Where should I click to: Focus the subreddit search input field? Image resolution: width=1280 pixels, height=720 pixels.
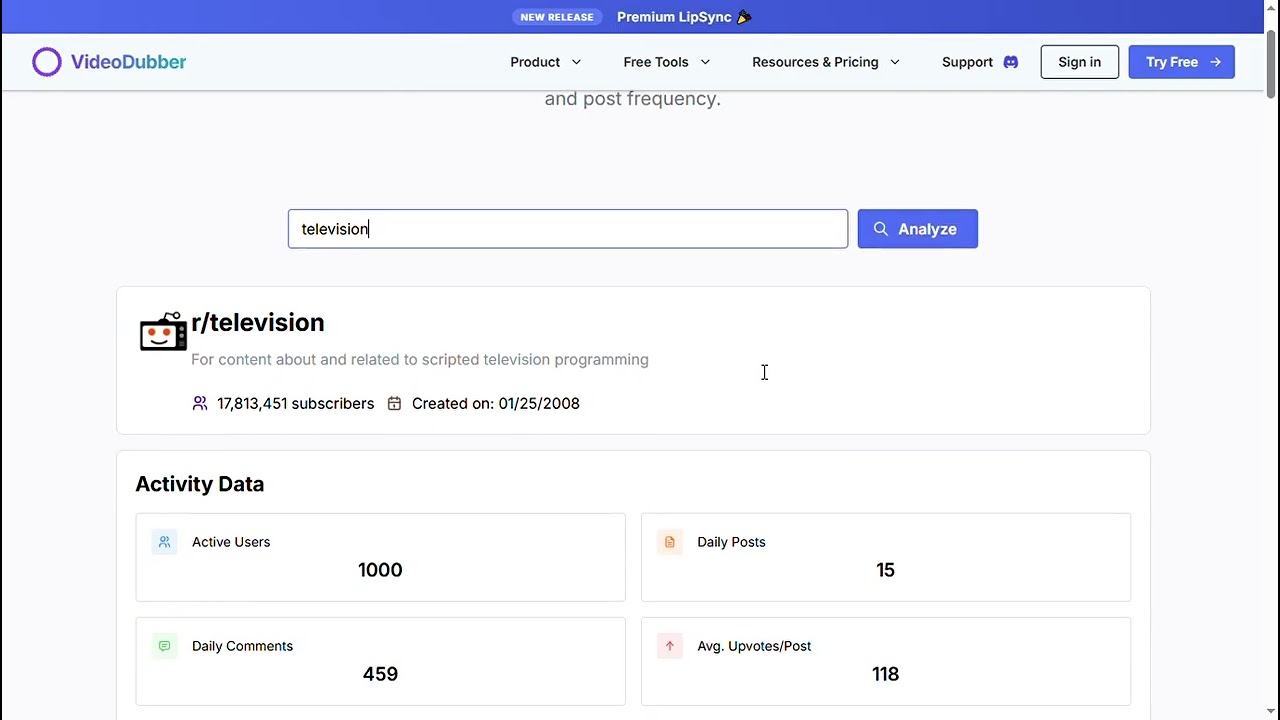point(568,229)
